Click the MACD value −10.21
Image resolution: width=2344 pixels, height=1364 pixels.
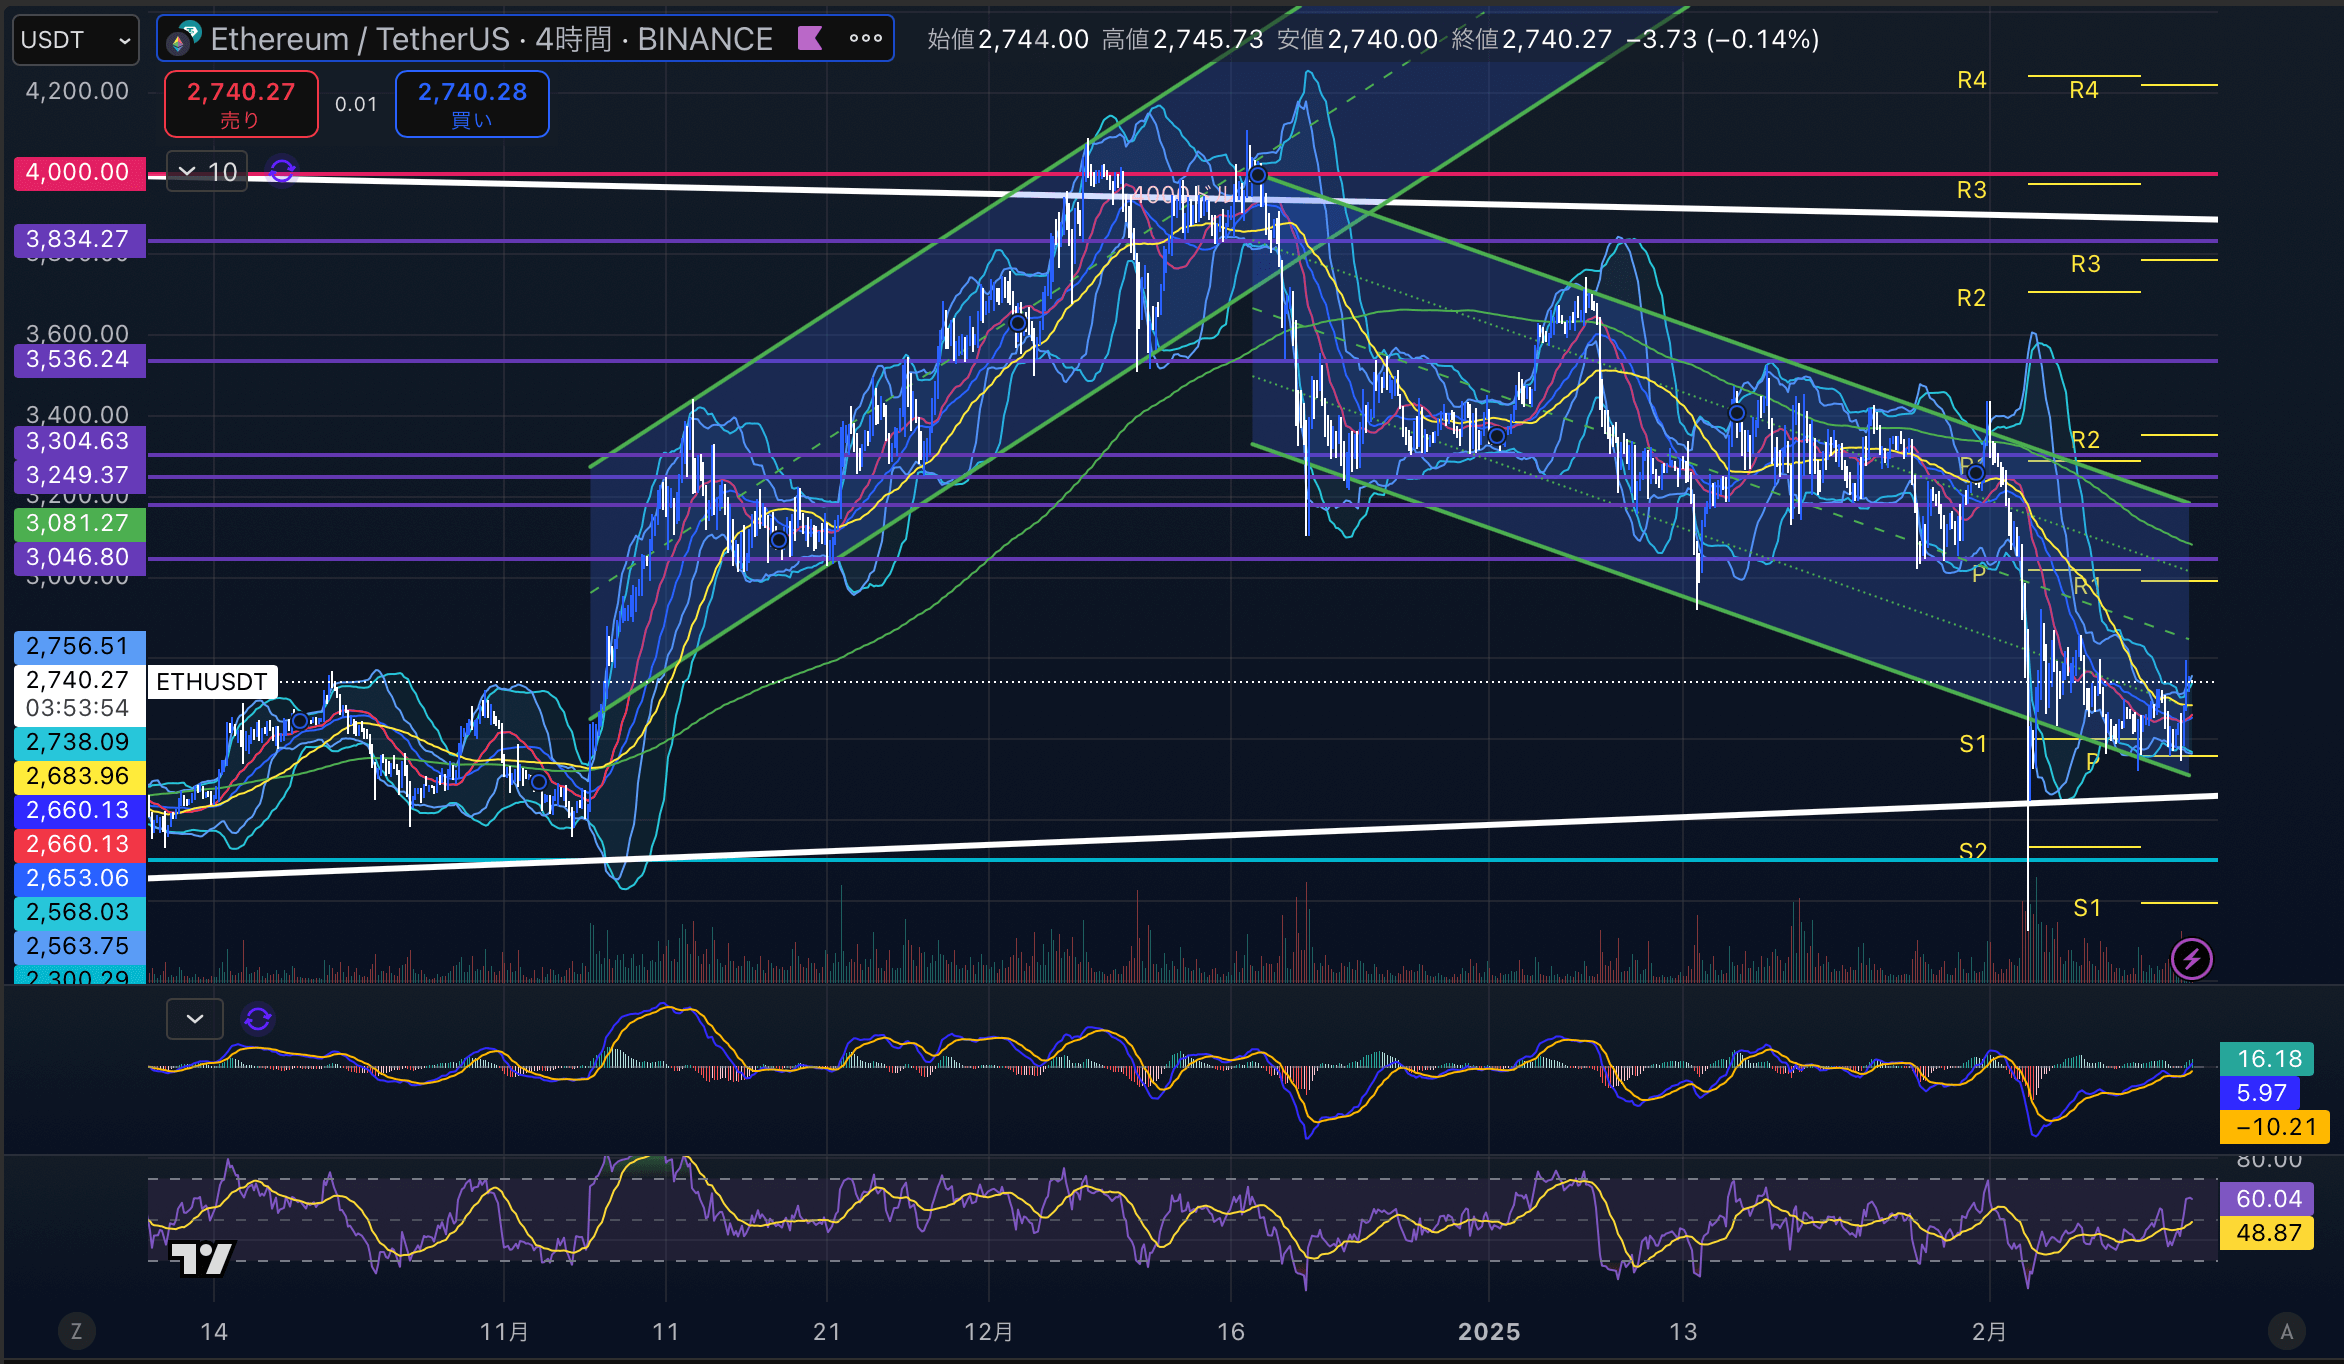coord(2275,1127)
